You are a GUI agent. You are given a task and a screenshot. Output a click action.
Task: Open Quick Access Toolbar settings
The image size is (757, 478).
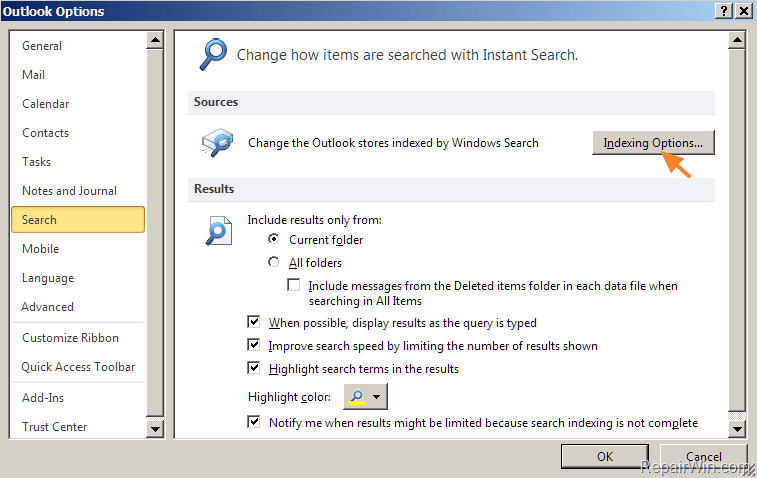77,366
